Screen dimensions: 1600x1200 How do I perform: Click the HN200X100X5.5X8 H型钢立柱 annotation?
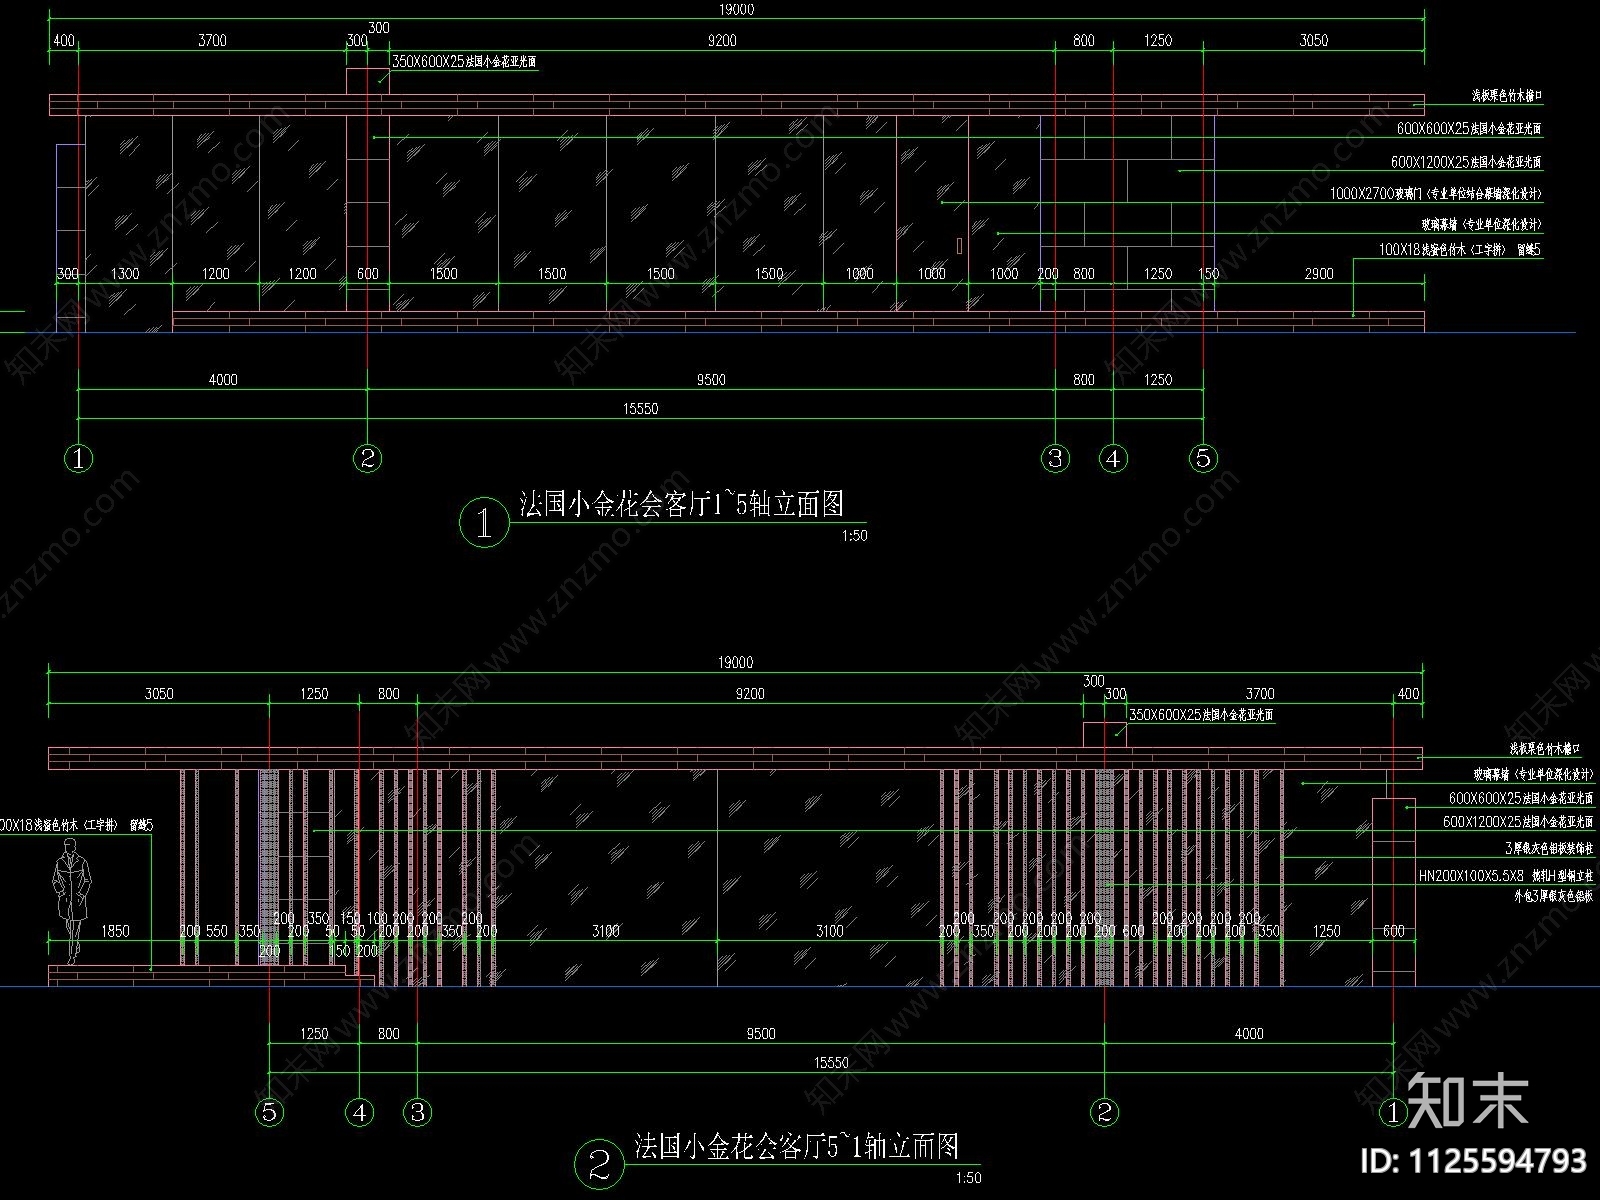(1507, 875)
